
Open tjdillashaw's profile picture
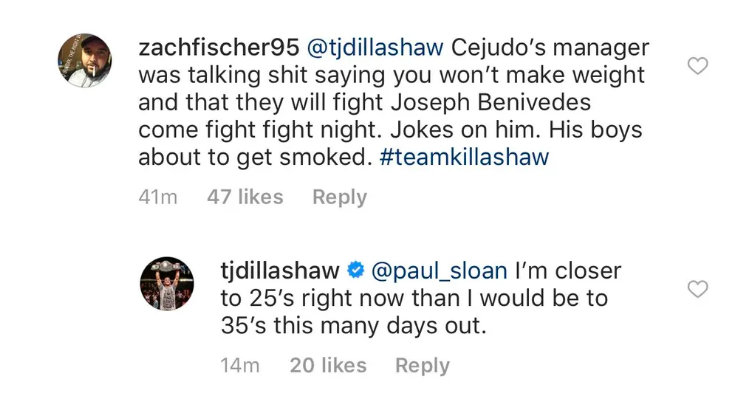(166, 283)
